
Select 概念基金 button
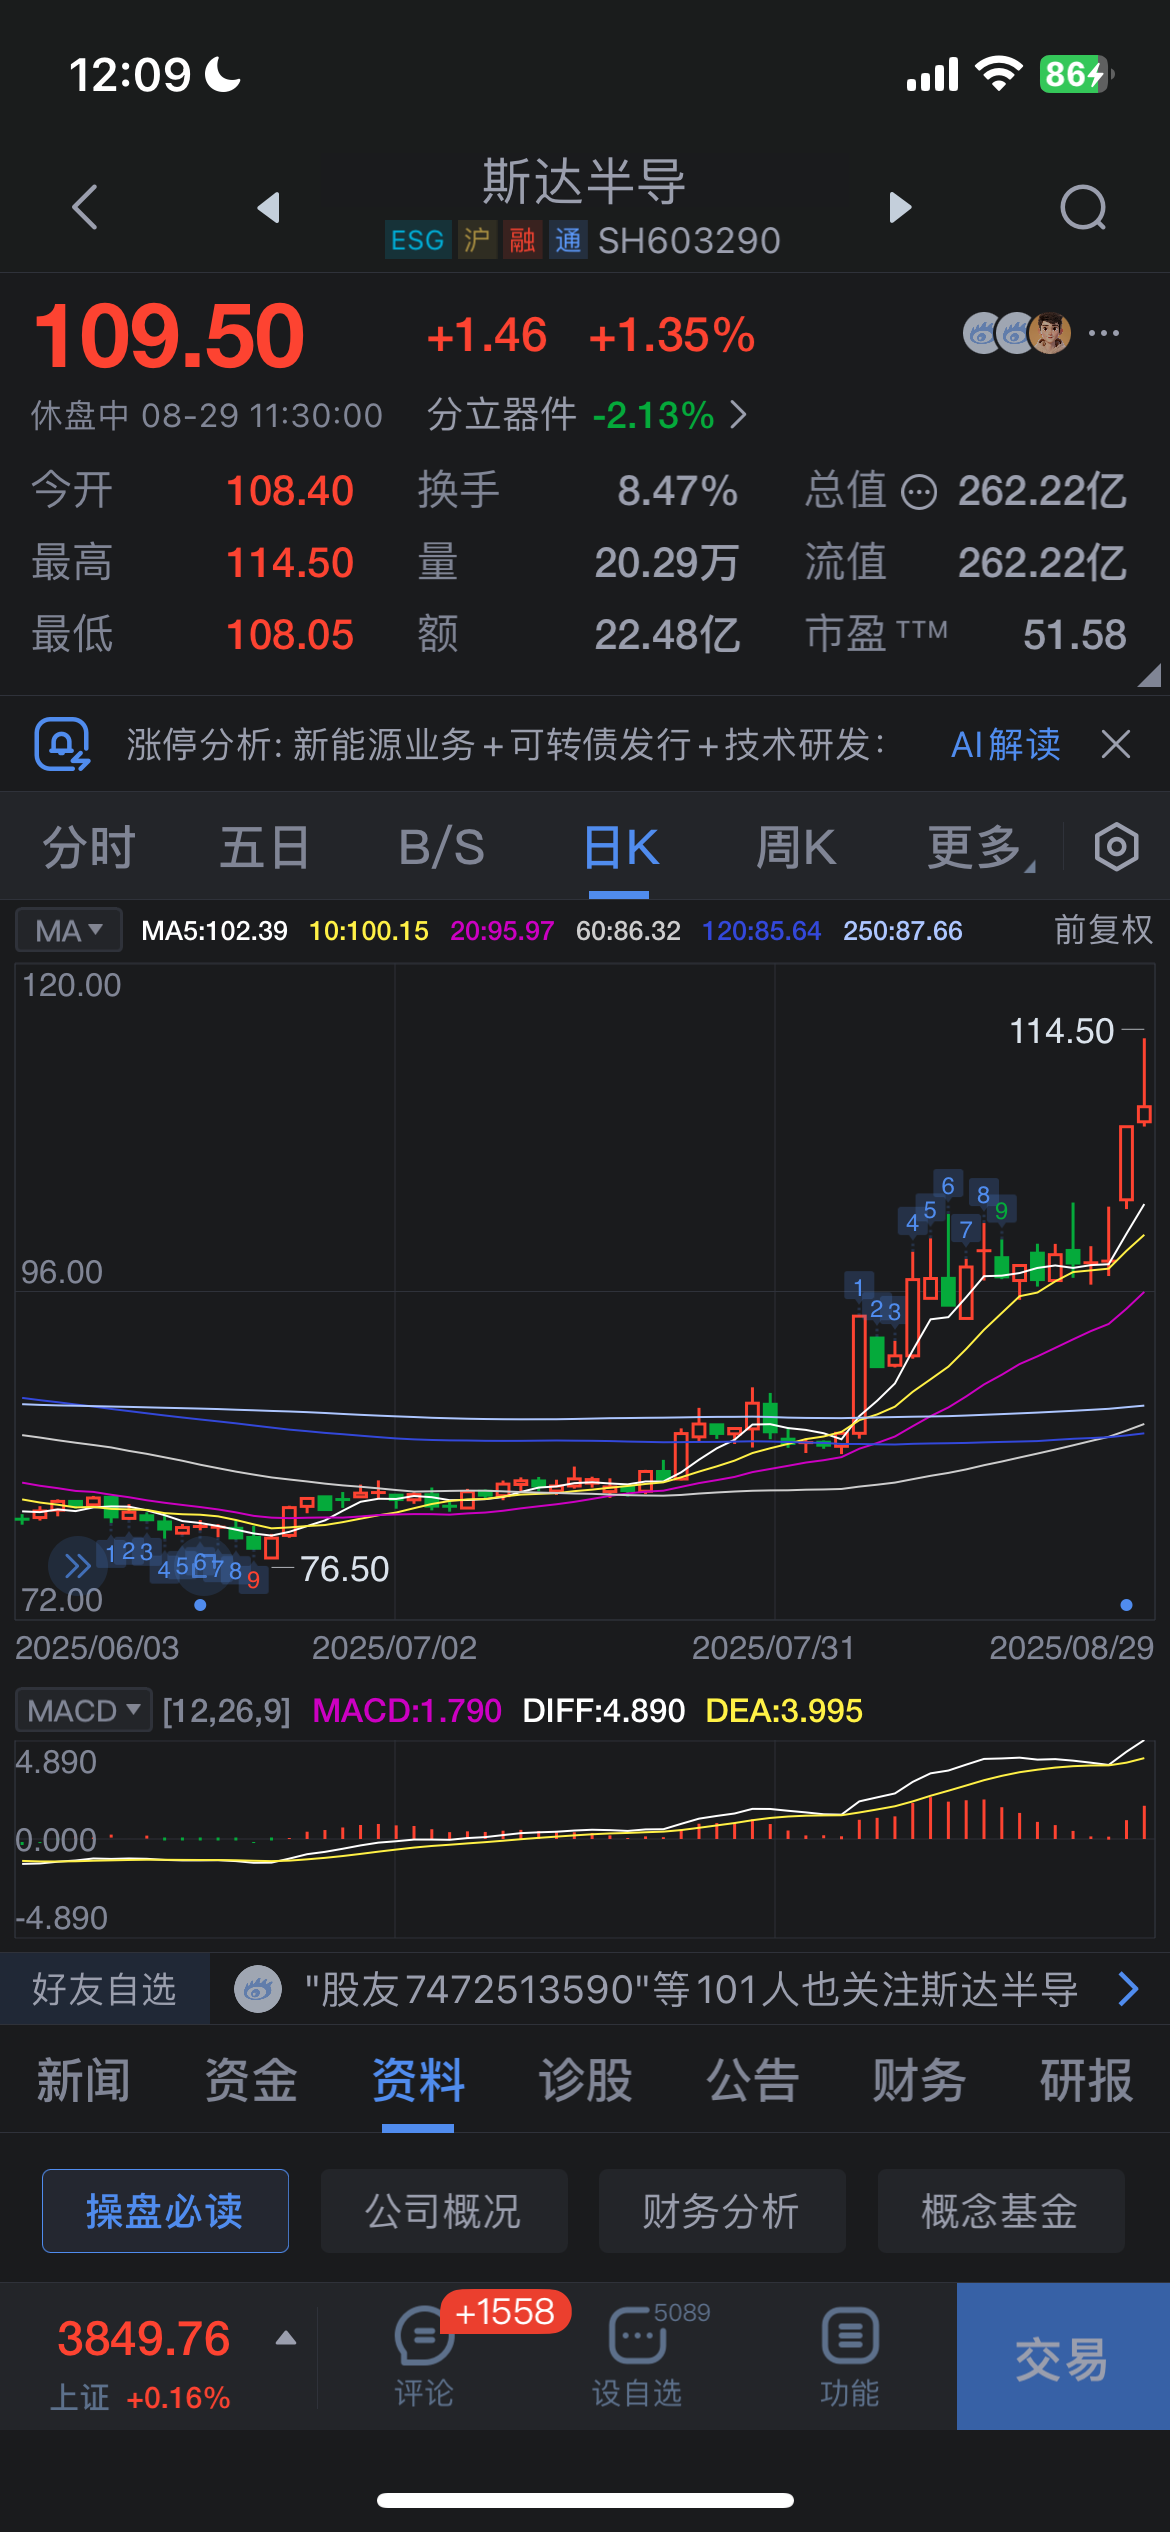1001,2211
